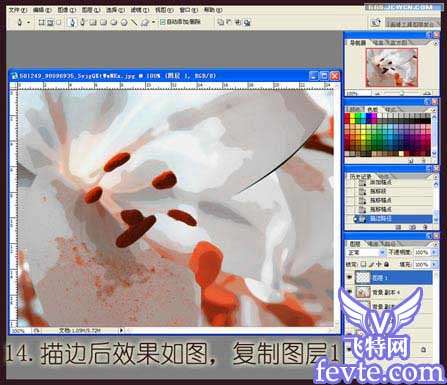Image resolution: width=447 pixels, height=385 pixels.
Task: Open geometry options dropdown arrow
Action: point(153,22)
